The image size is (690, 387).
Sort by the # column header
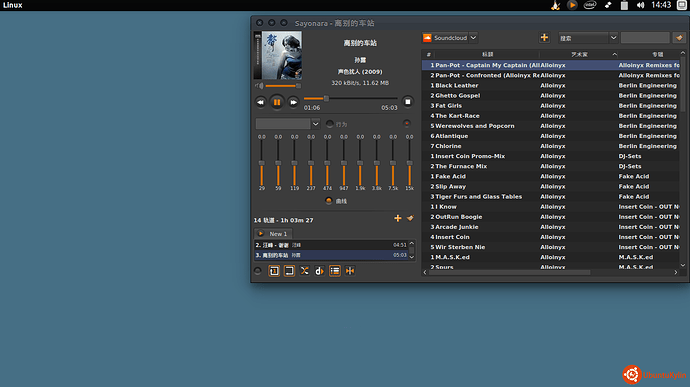[x=428, y=55]
